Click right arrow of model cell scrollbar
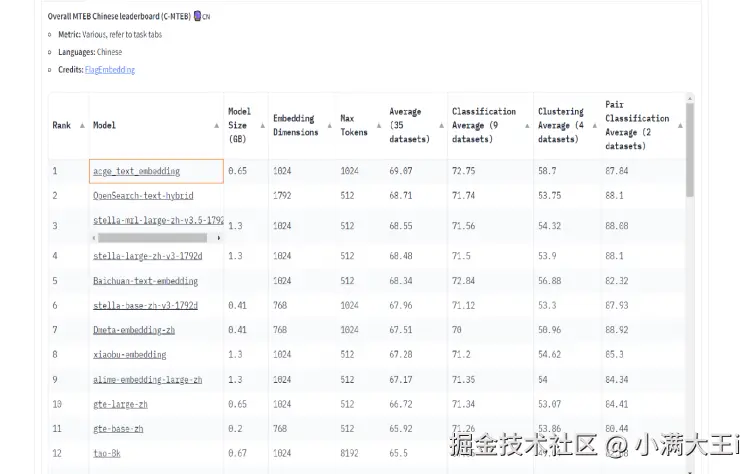The height and width of the screenshot is (474, 756). click(x=219, y=238)
